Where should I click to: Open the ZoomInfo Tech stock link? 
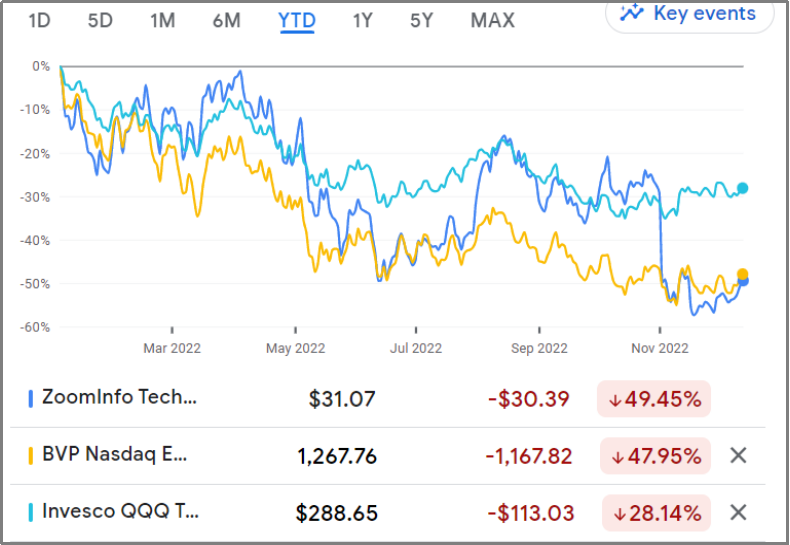tap(120, 398)
